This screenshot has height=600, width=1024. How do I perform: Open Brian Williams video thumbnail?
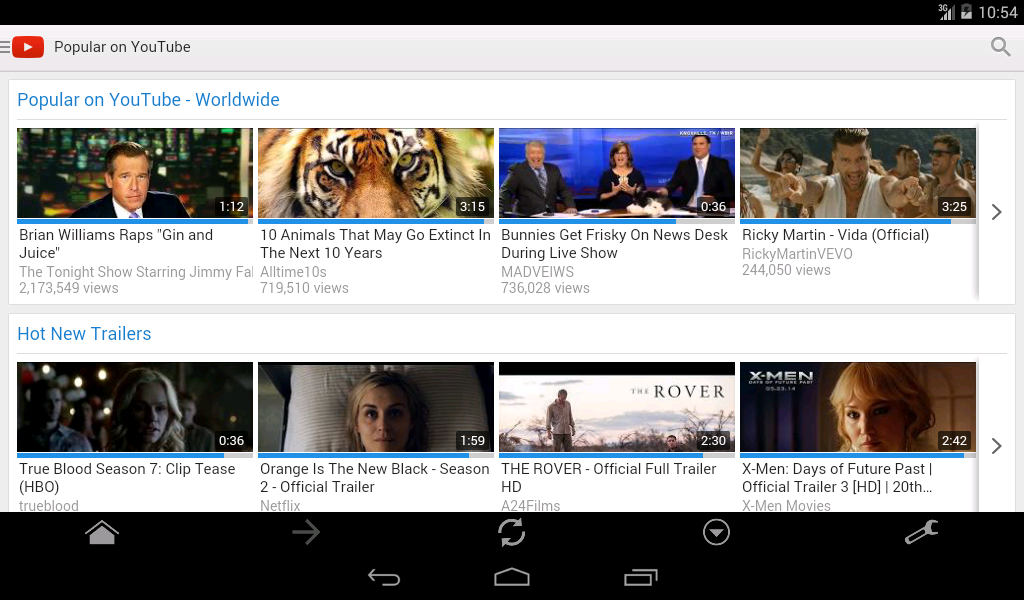point(135,173)
